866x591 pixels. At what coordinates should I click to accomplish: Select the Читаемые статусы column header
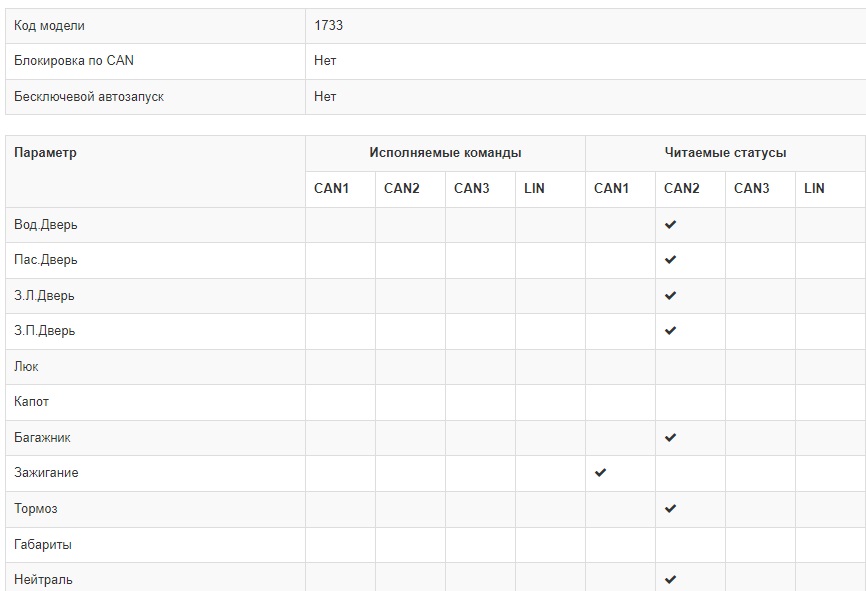pyautogui.click(x=725, y=153)
